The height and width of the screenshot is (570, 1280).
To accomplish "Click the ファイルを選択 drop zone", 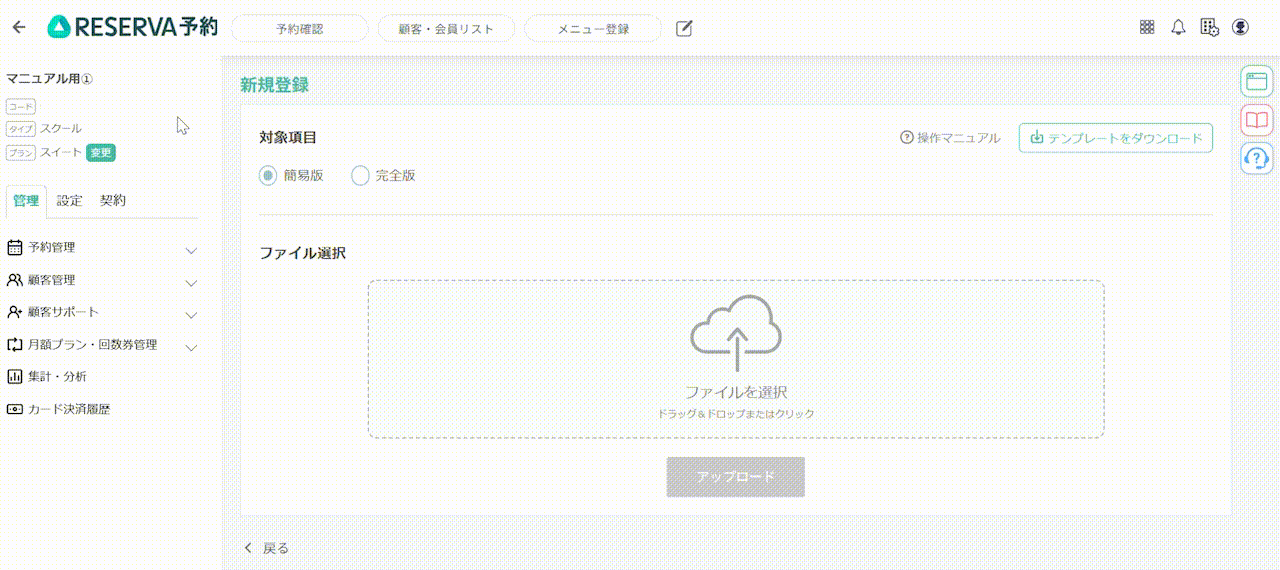I will [x=736, y=359].
